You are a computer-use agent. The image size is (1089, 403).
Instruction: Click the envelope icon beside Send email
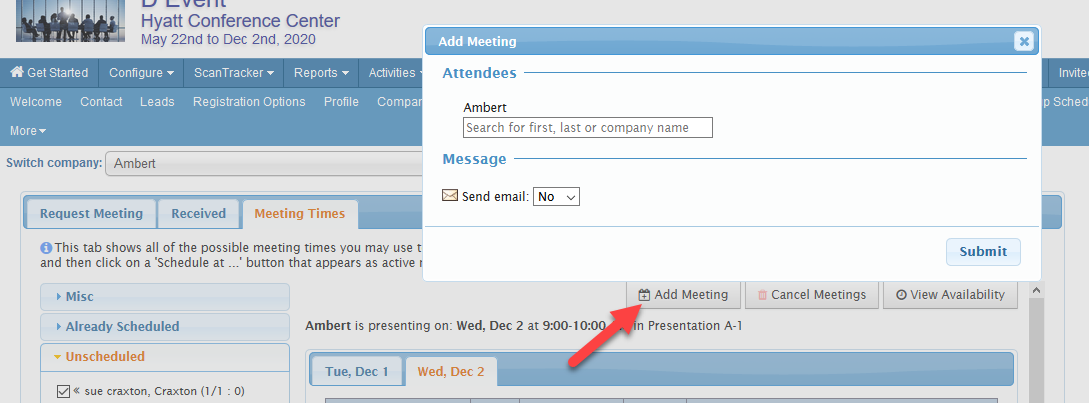[450, 196]
